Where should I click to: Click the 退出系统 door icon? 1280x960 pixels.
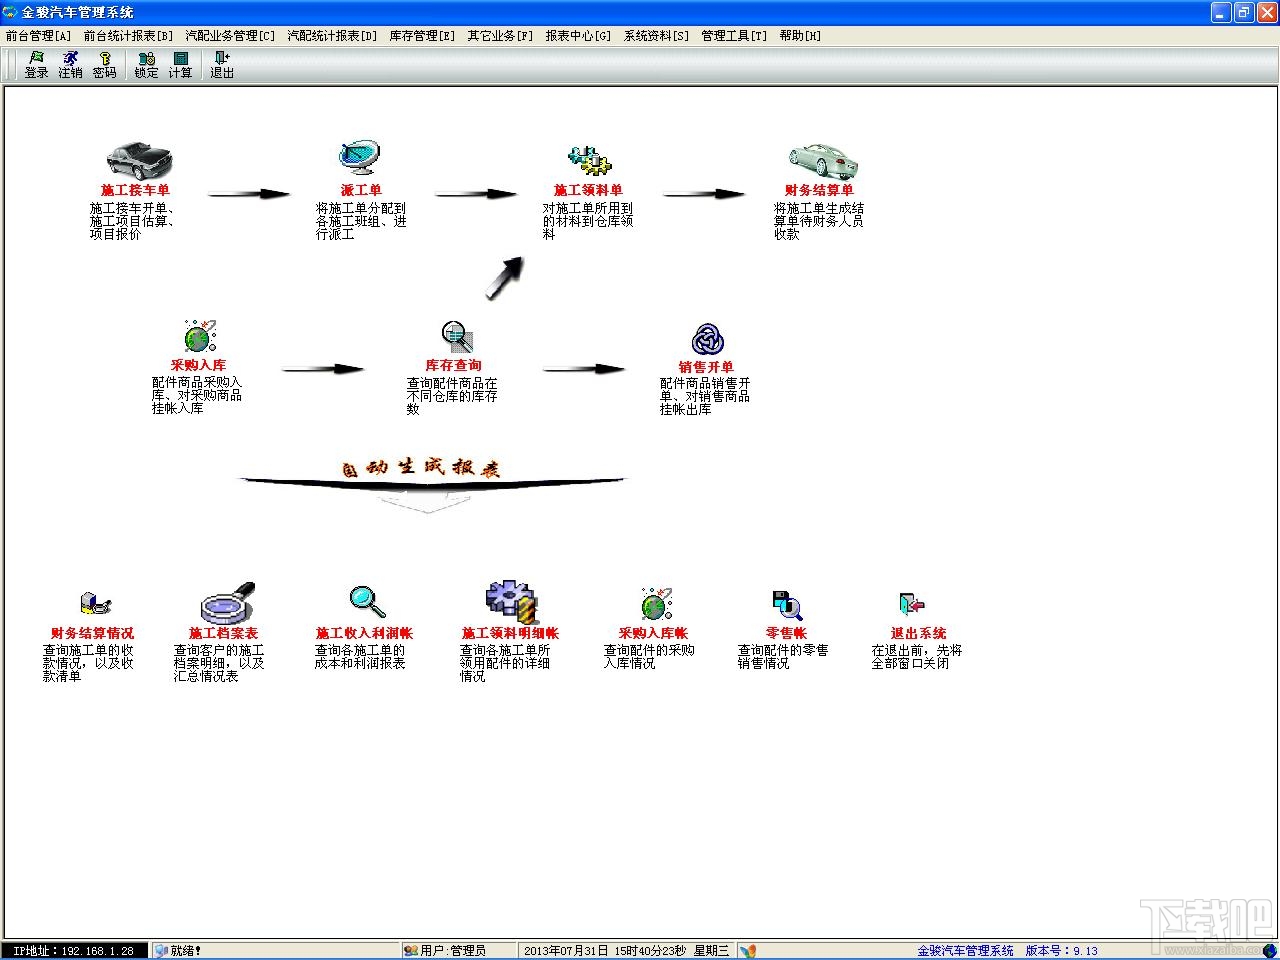click(x=911, y=604)
